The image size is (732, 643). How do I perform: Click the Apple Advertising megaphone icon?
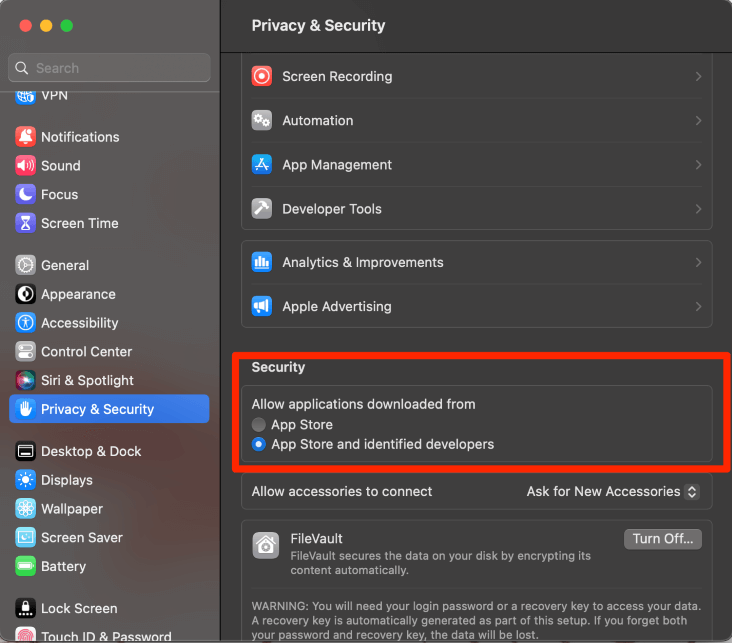262,306
